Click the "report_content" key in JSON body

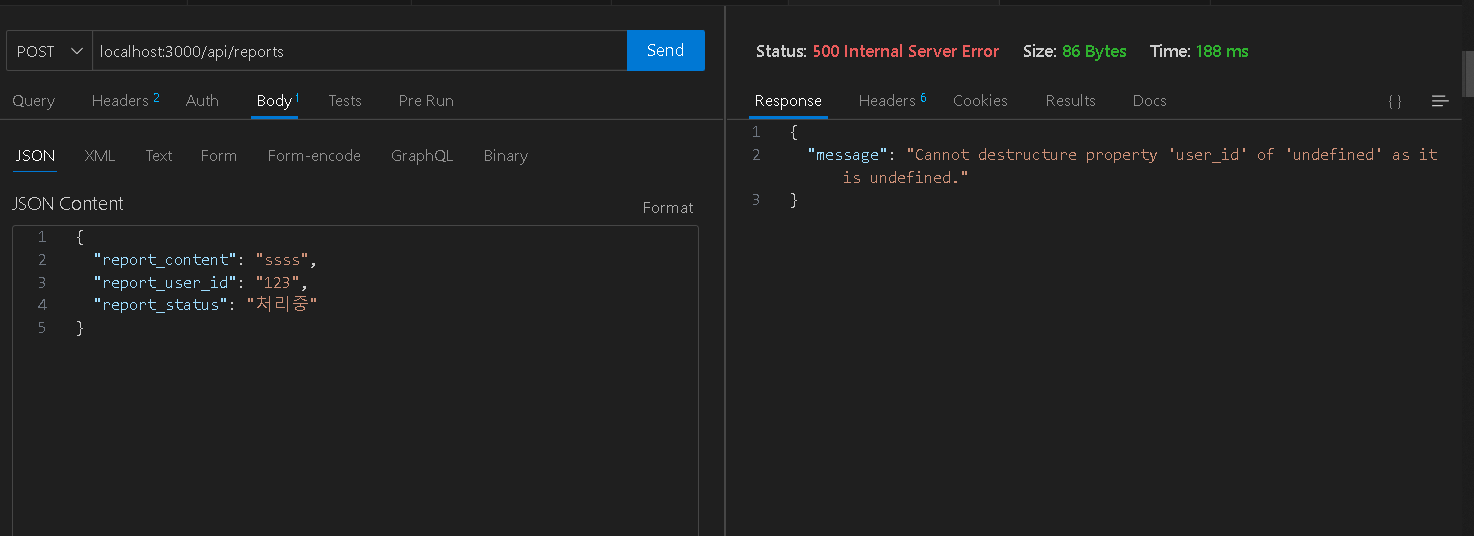[165, 260]
